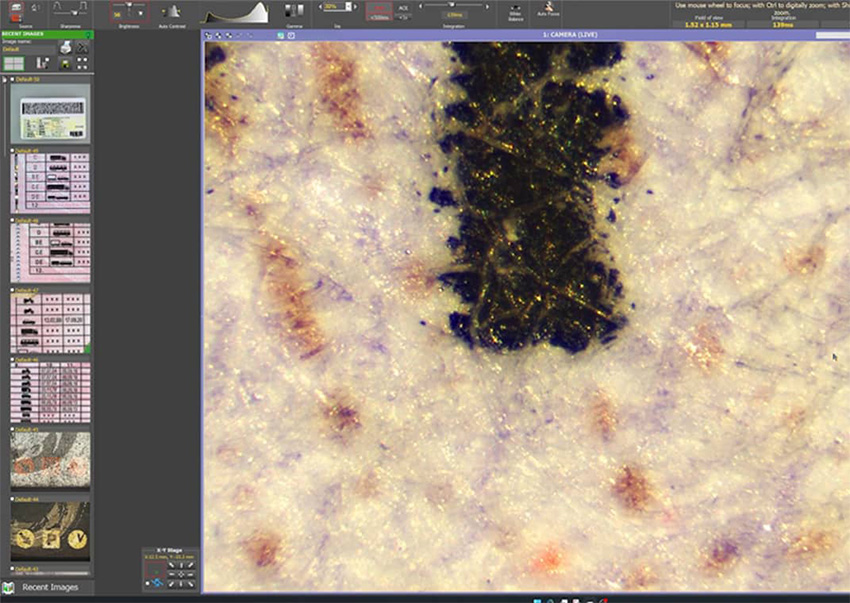
Task: Increase Integration with right arrow
Action: point(487,7)
